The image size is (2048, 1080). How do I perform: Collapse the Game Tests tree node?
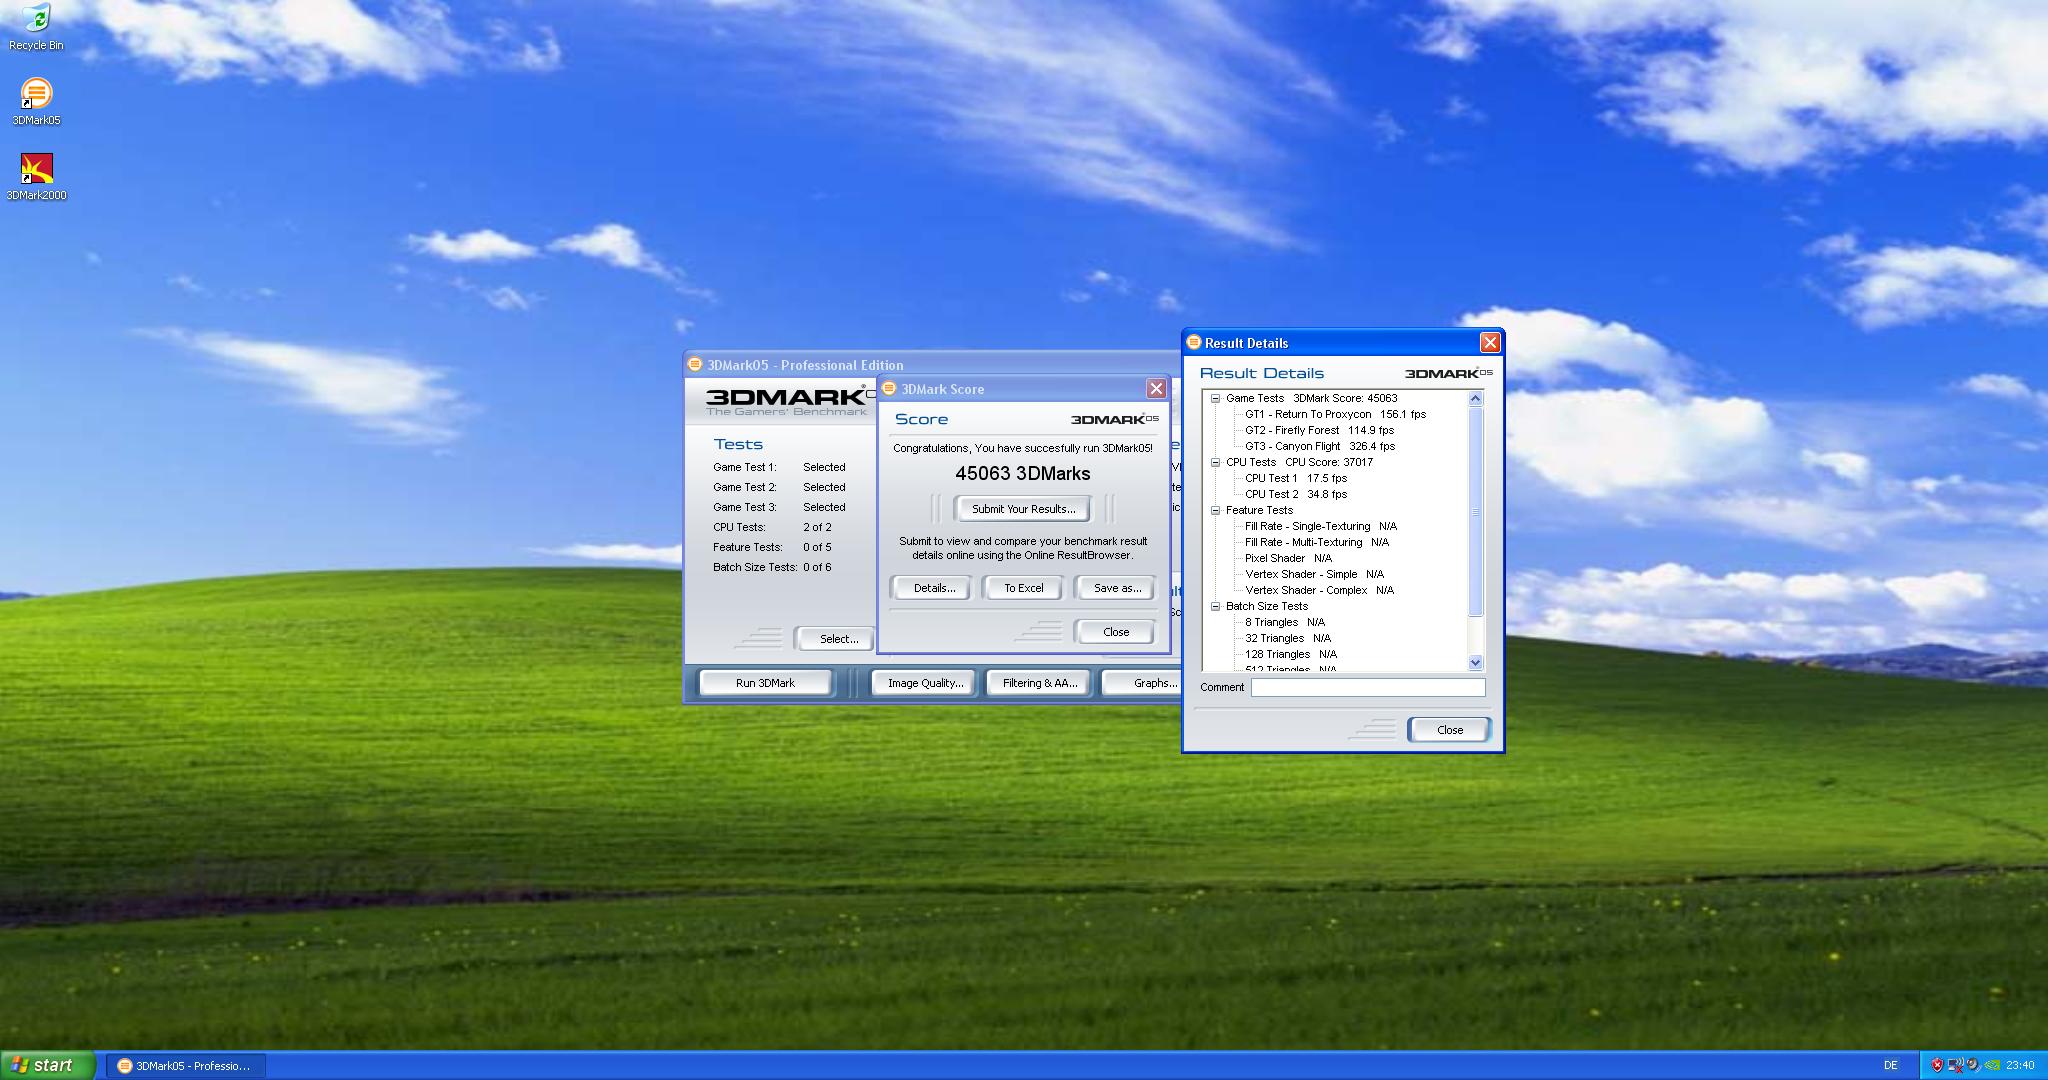point(1216,398)
